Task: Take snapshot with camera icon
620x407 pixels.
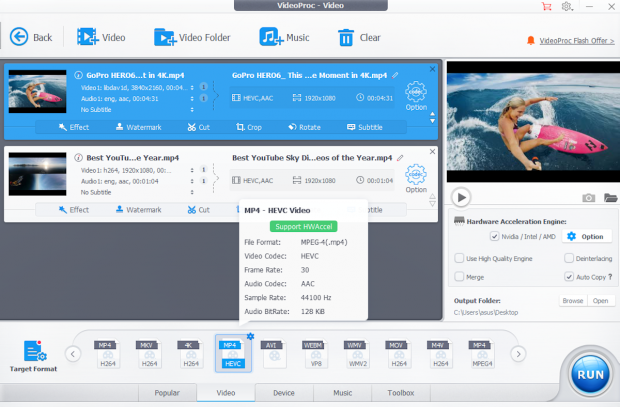Action: pos(588,197)
